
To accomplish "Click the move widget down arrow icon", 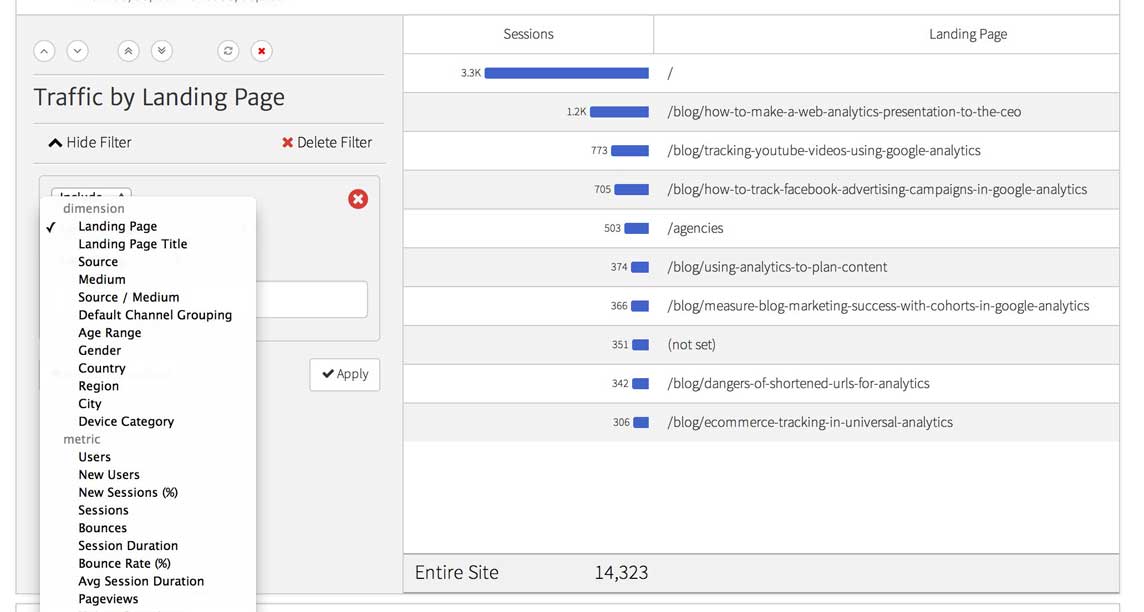I will click(x=77, y=51).
